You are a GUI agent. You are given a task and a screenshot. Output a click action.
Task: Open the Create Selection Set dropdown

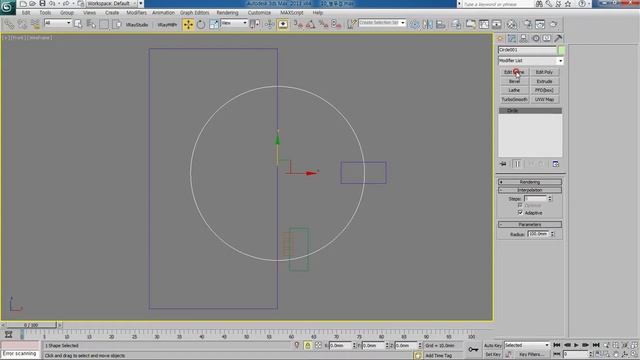[382, 23]
